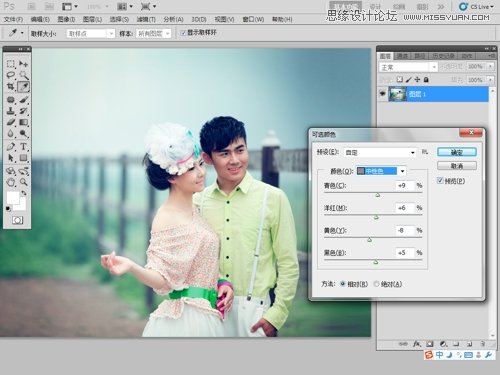Select the Type tool
500x375 pixels.
[x=23, y=146]
